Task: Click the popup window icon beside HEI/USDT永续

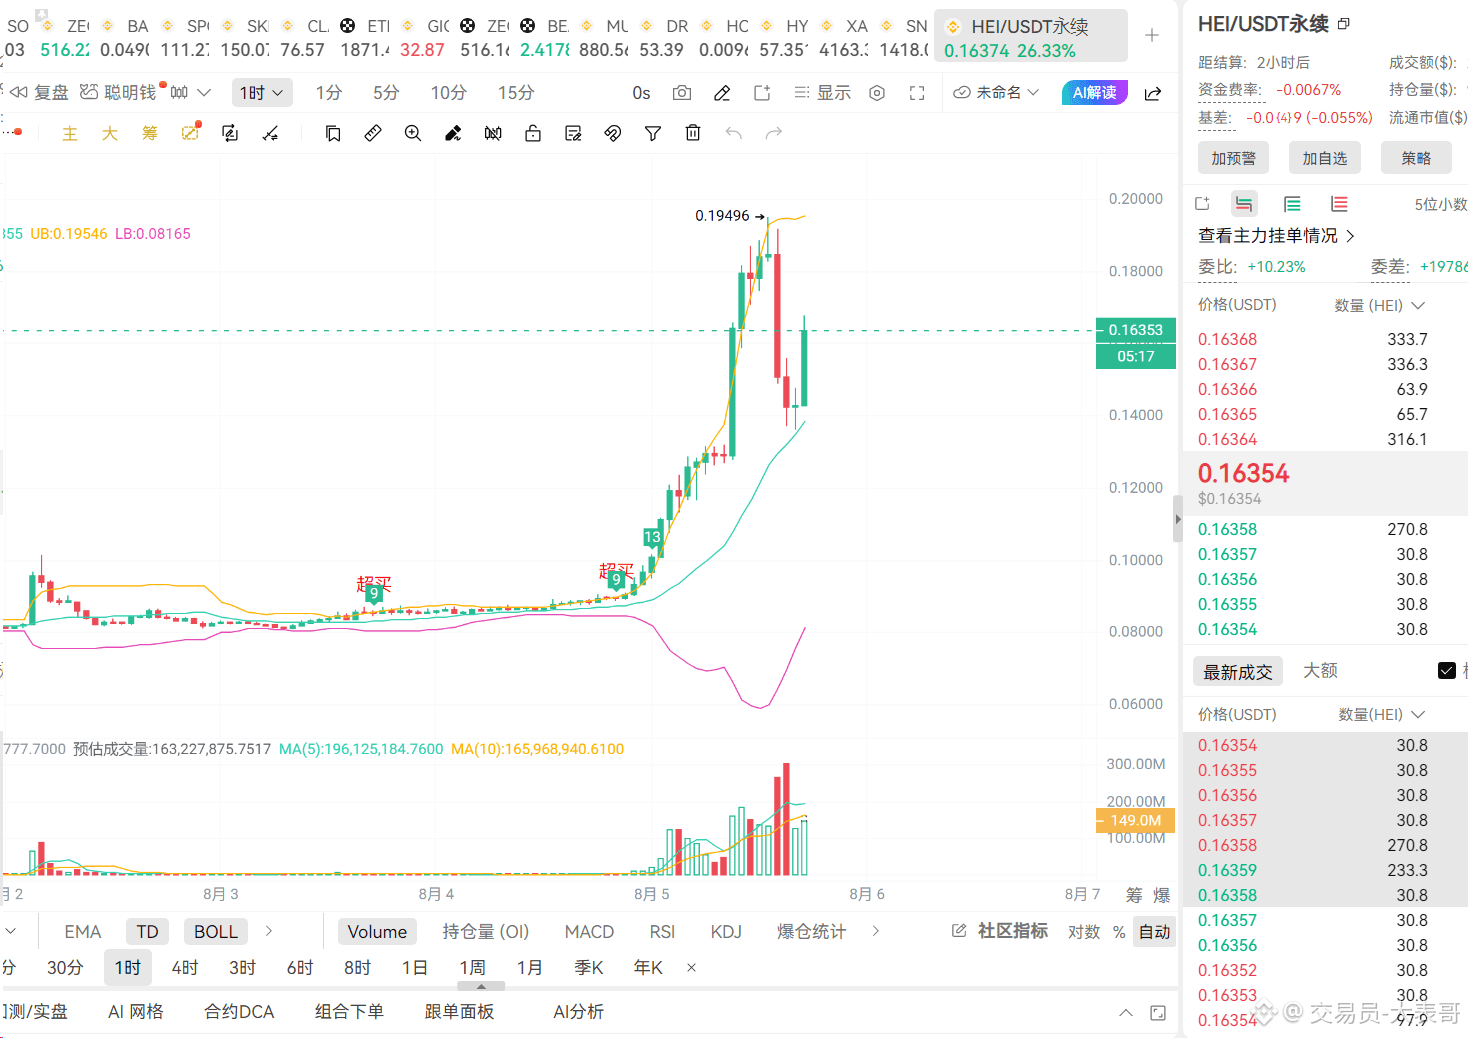Action: point(1344,23)
